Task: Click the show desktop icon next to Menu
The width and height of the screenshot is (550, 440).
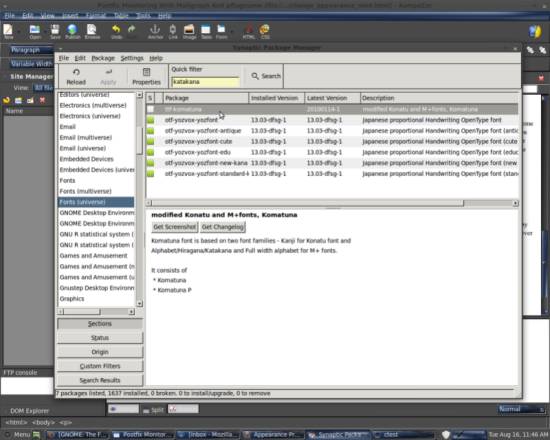Action: [36, 435]
